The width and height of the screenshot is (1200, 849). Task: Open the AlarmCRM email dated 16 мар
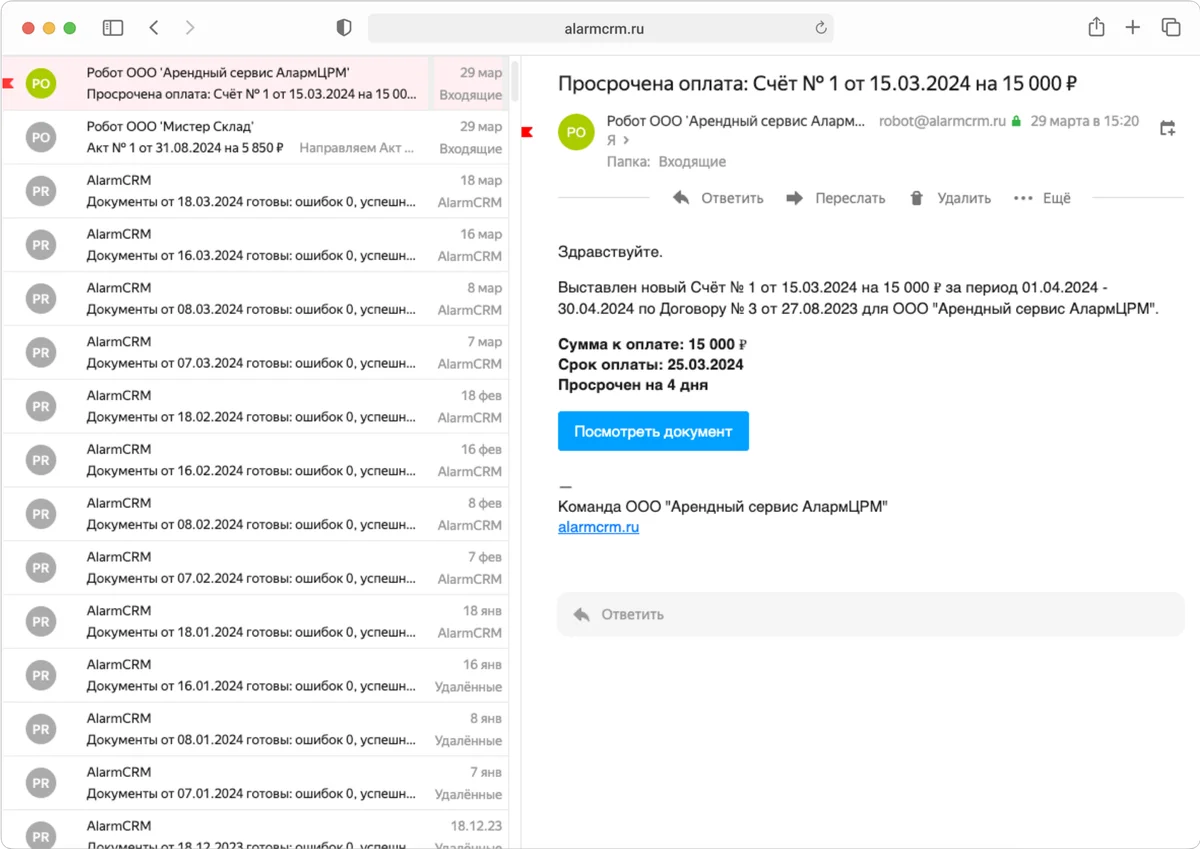pos(254,245)
